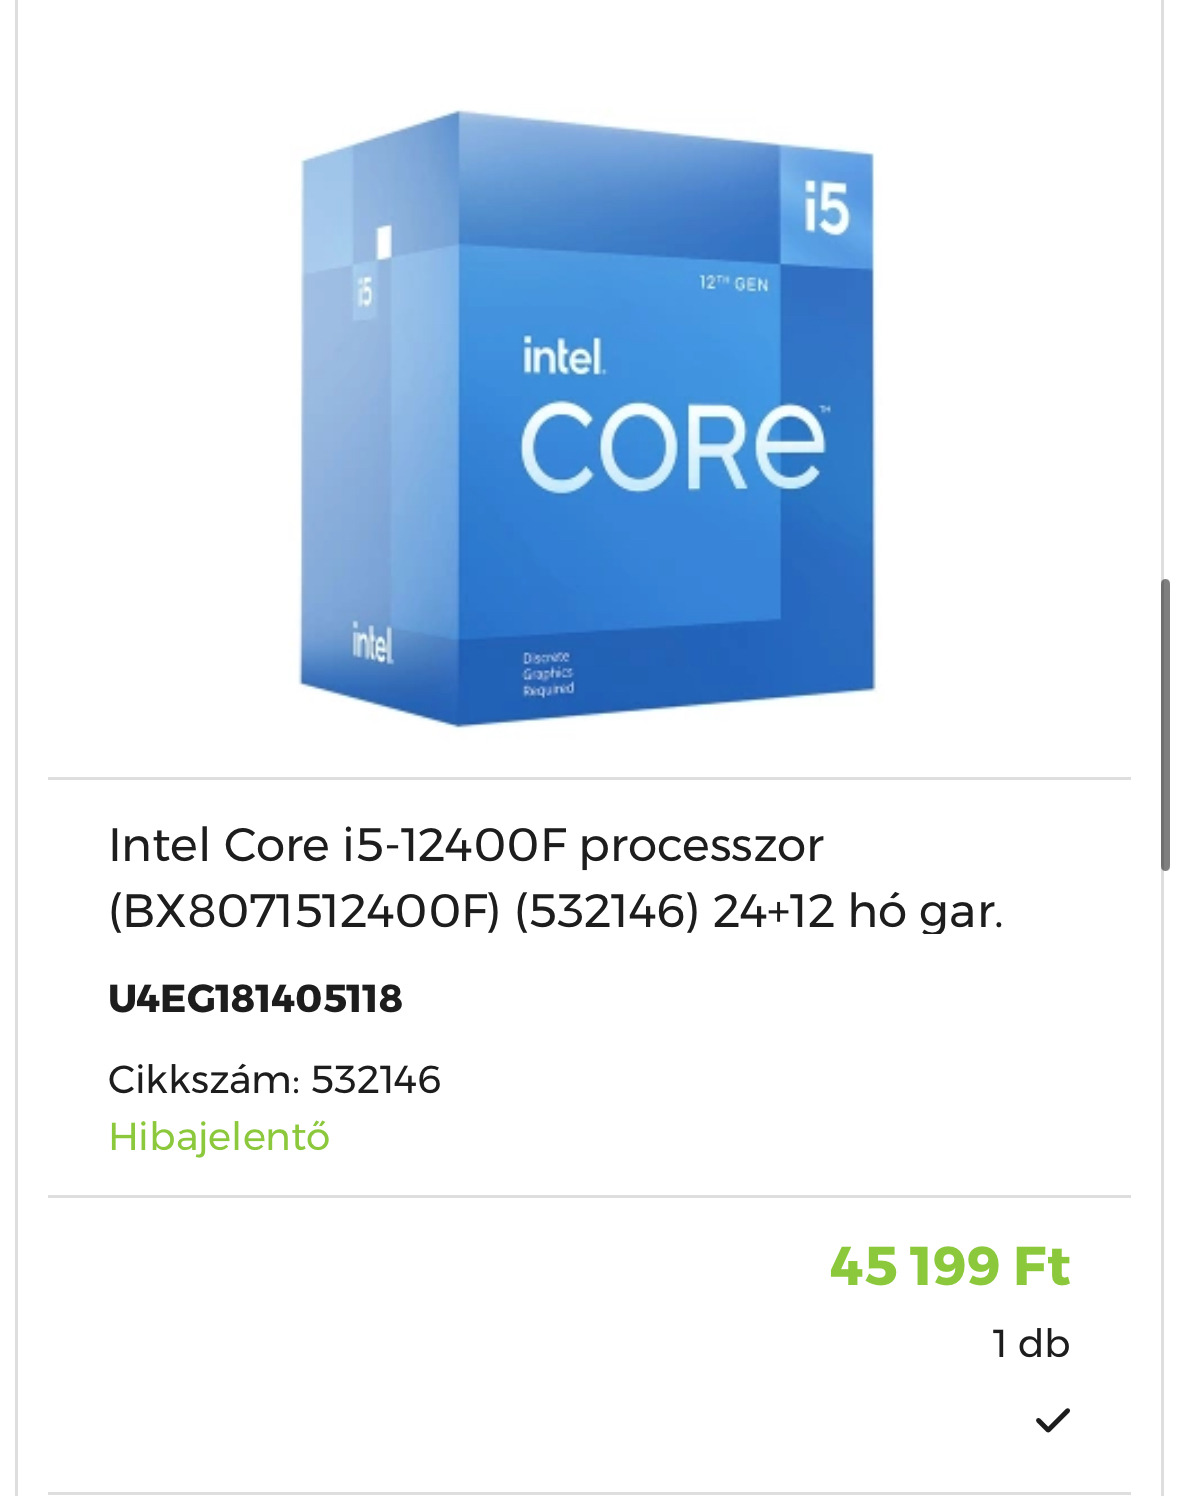Screen dimensions: 1179x1496
Task: Open the Hibajelentő link
Action: click(x=219, y=1136)
